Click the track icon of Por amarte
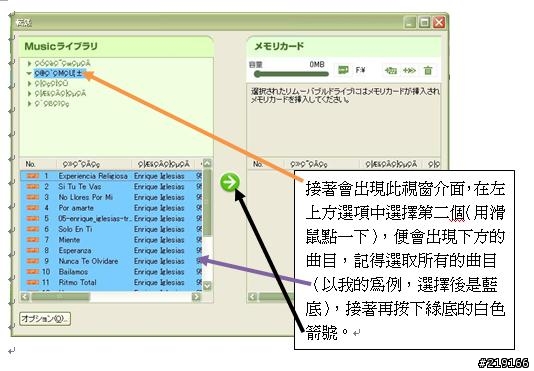The height and width of the screenshot is (371, 534). coord(33,208)
